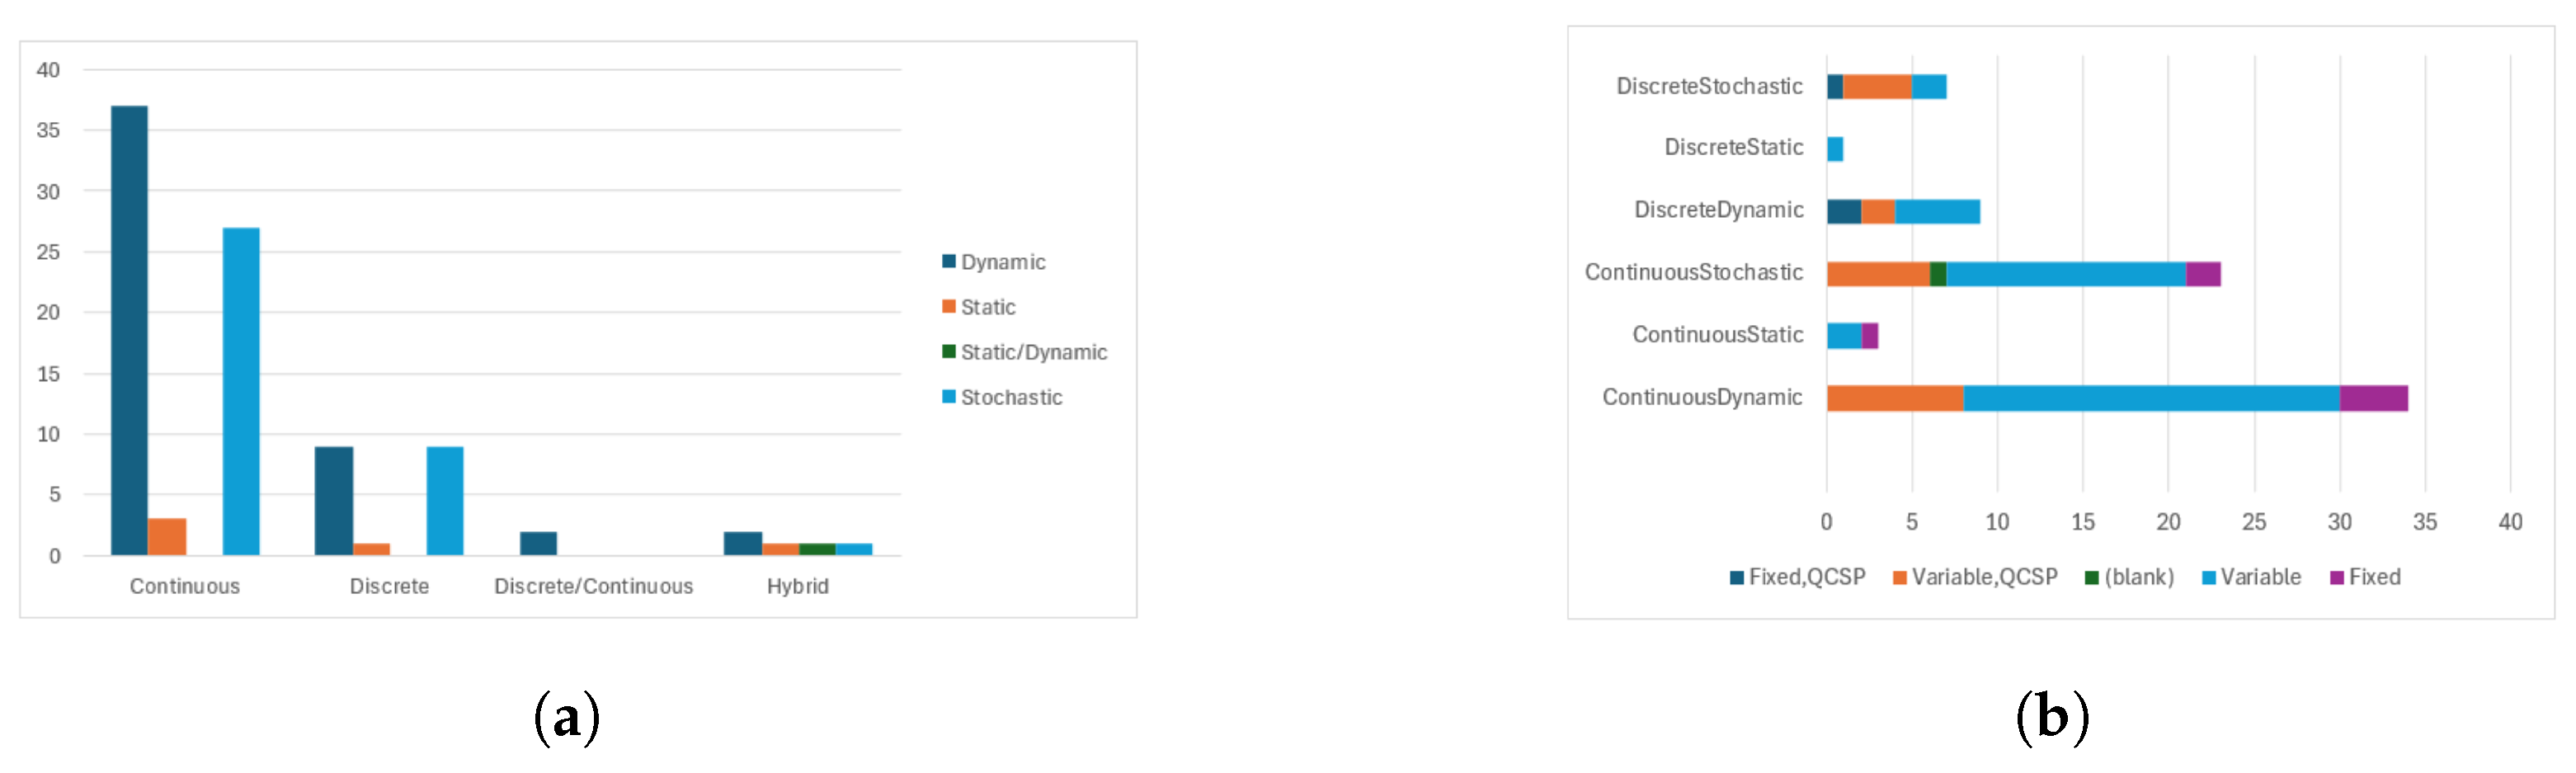The width and height of the screenshot is (2576, 773).
Task: Click the Hybrid category axis label
Action: coord(797,586)
